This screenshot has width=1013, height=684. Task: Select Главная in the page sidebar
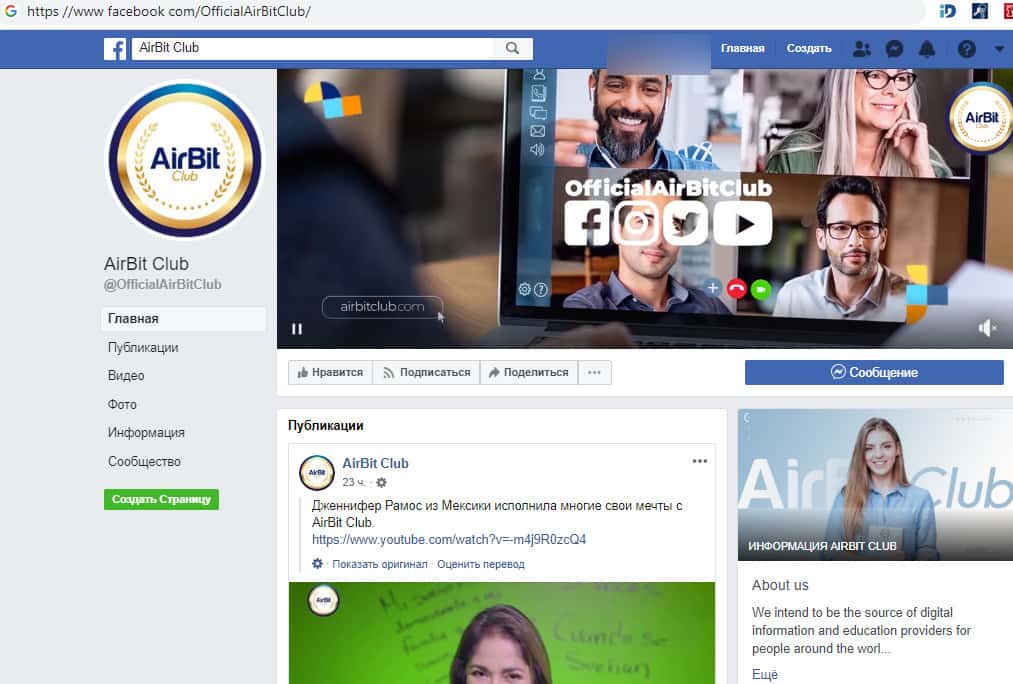coord(183,318)
